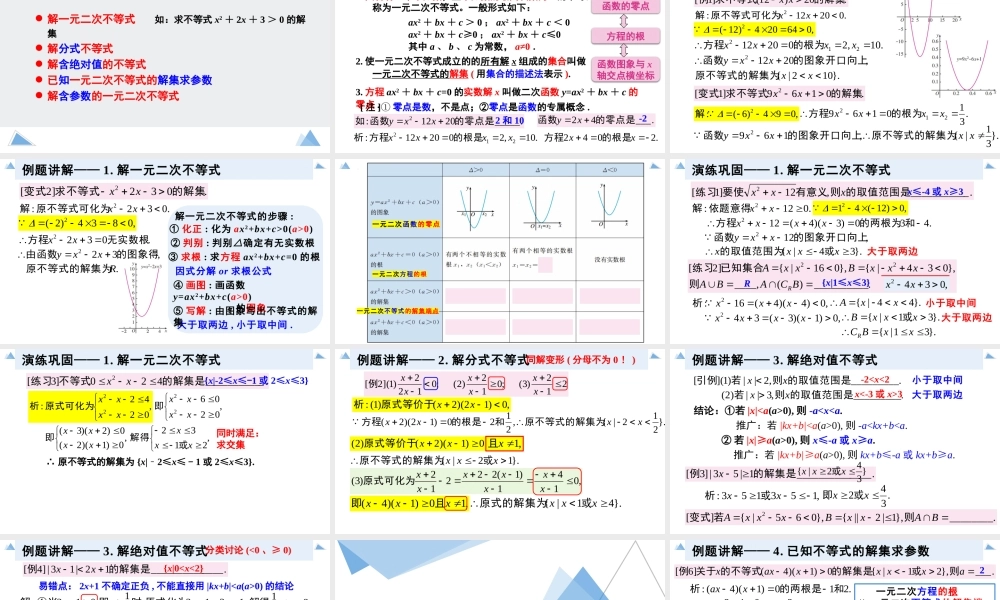Select the practice slide containing [练习1]
This screenshot has height=600, width=1000.
(x=835, y=251)
